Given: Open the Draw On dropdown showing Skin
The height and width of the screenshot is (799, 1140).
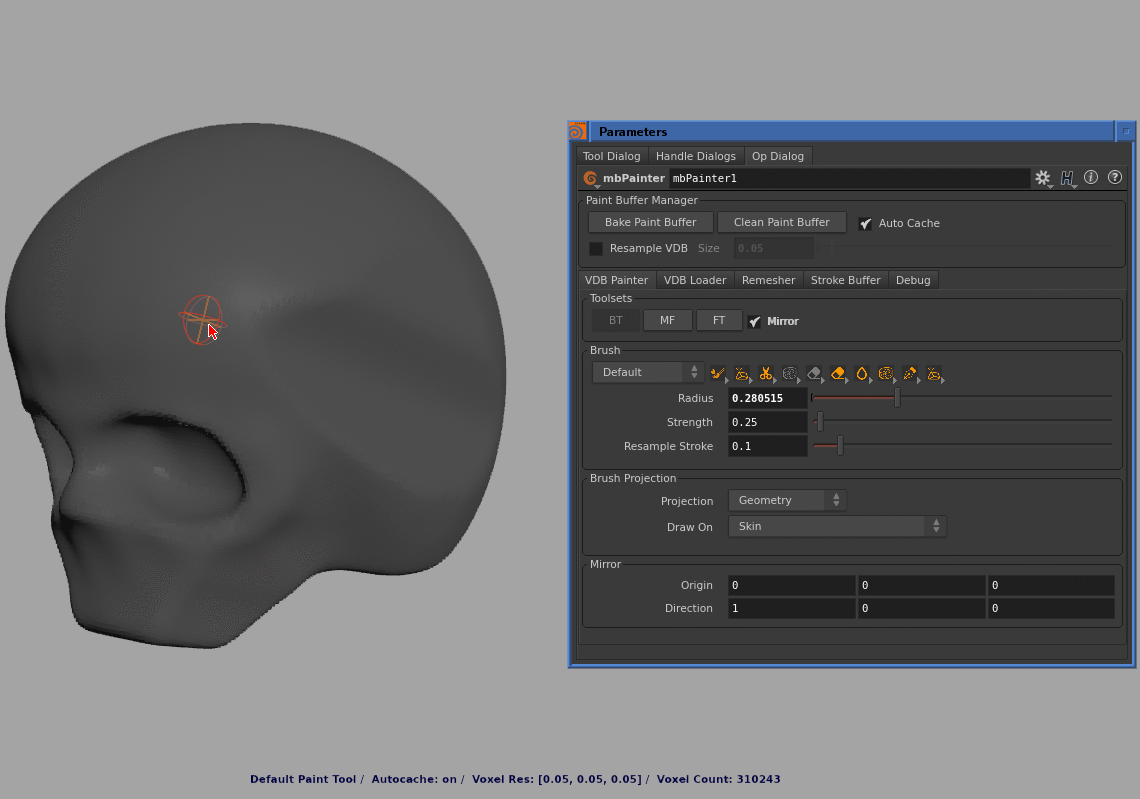Looking at the screenshot, I should (836, 526).
